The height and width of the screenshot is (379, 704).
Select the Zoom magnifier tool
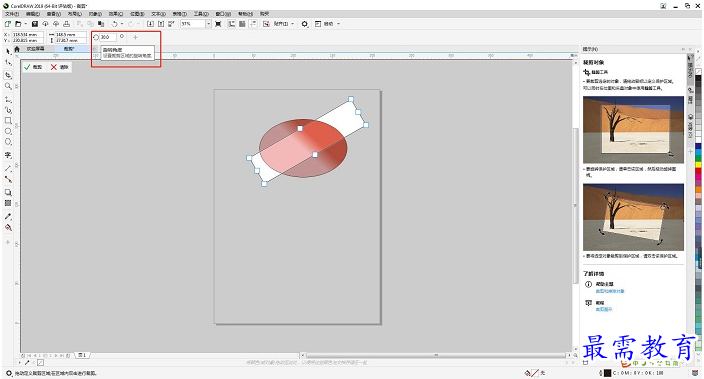pyautogui.click(x=8, y=86)
